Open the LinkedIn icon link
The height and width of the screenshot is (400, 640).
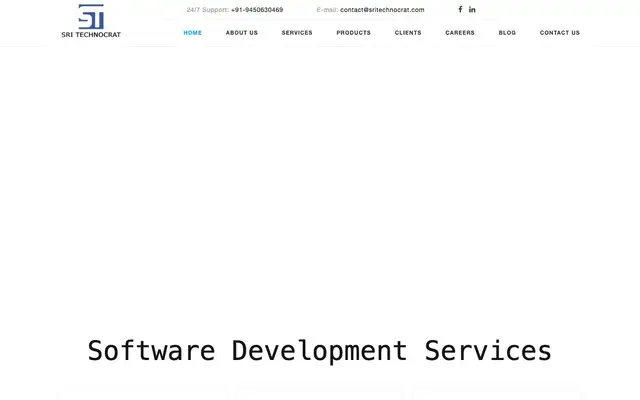coord(472,9)
